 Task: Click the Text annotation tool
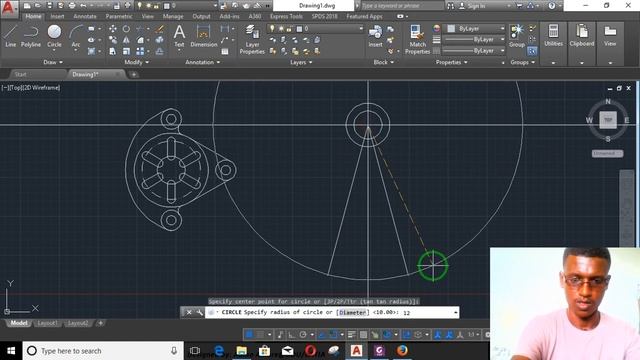click(179, 36)
